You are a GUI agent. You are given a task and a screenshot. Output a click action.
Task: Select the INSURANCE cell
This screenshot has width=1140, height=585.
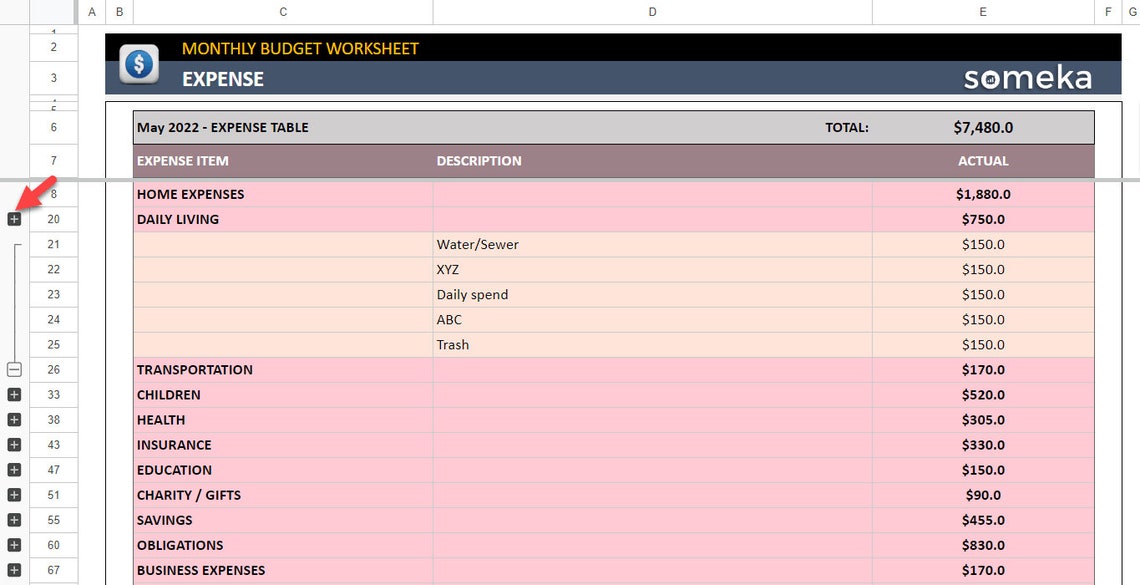pyautogui.click(x=283, y=445)
